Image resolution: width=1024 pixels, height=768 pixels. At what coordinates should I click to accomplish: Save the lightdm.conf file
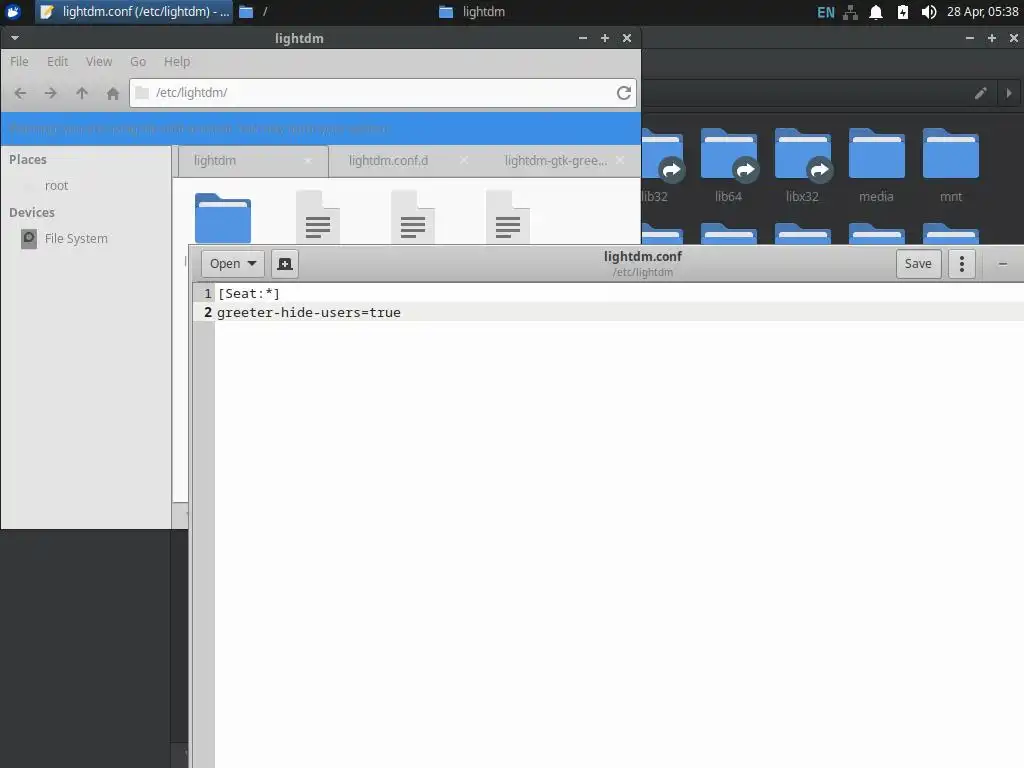click(x=918, y=264)
